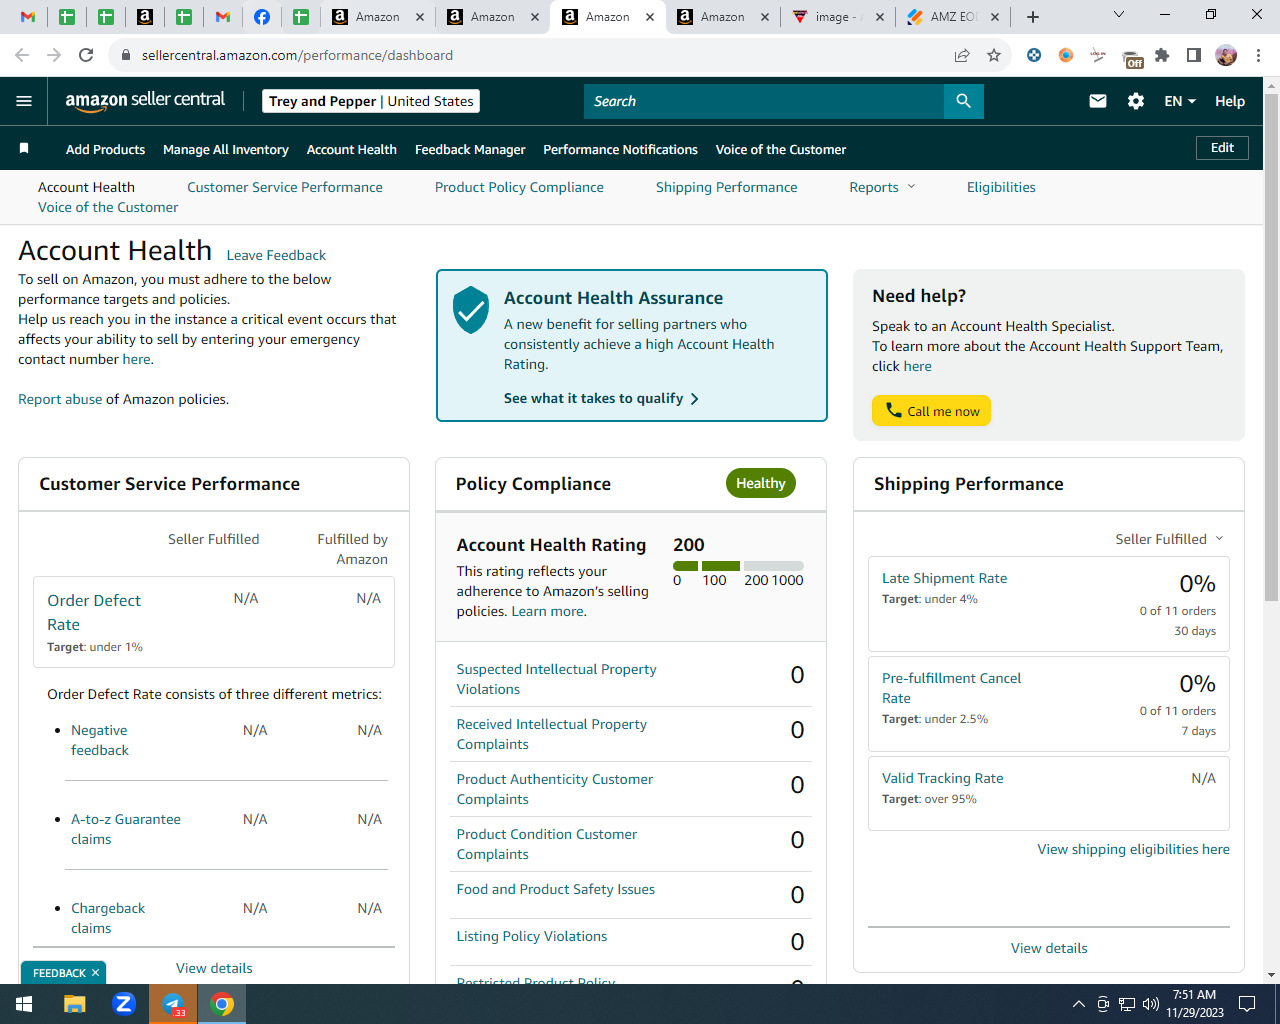Close the AMZ EO browser tab
The width and height of the screenshot is (1280, 1024).
(996, 17)
